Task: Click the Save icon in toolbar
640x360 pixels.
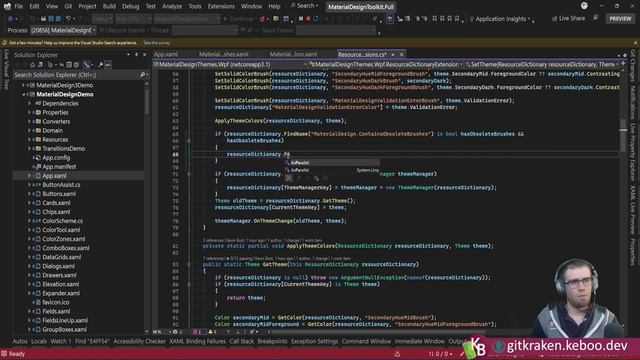Action: tap(51, 19)
